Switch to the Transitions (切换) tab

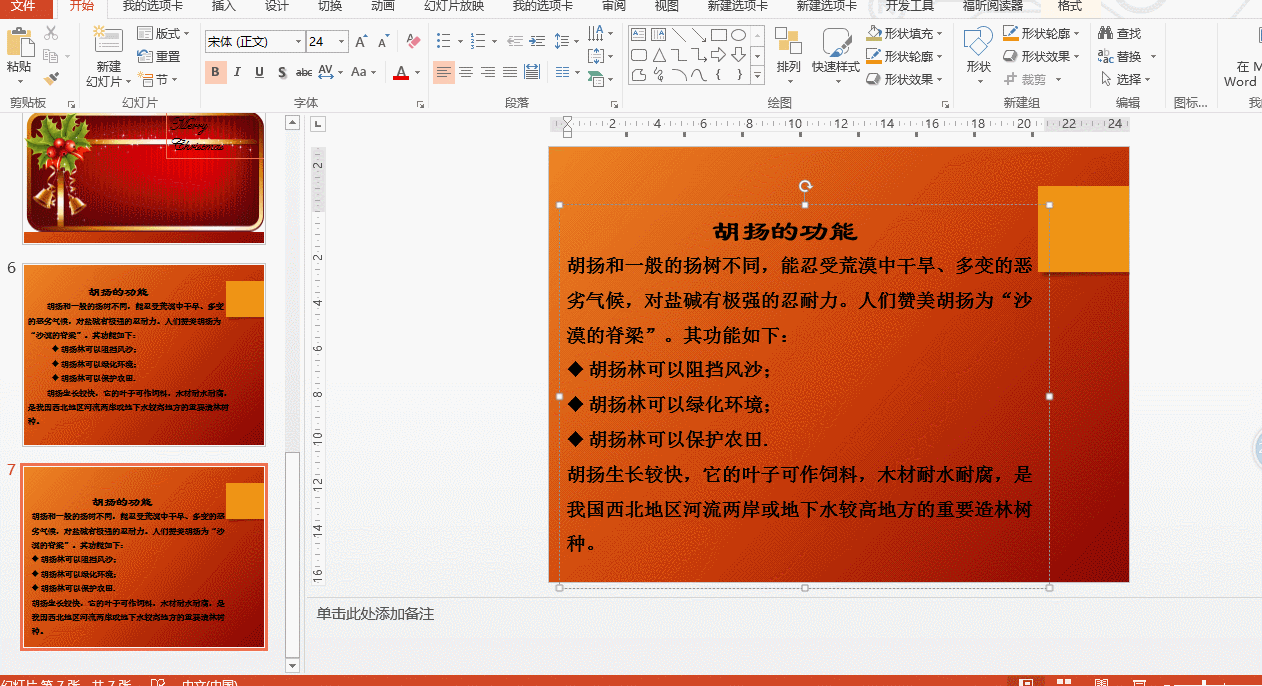(330, 6)
